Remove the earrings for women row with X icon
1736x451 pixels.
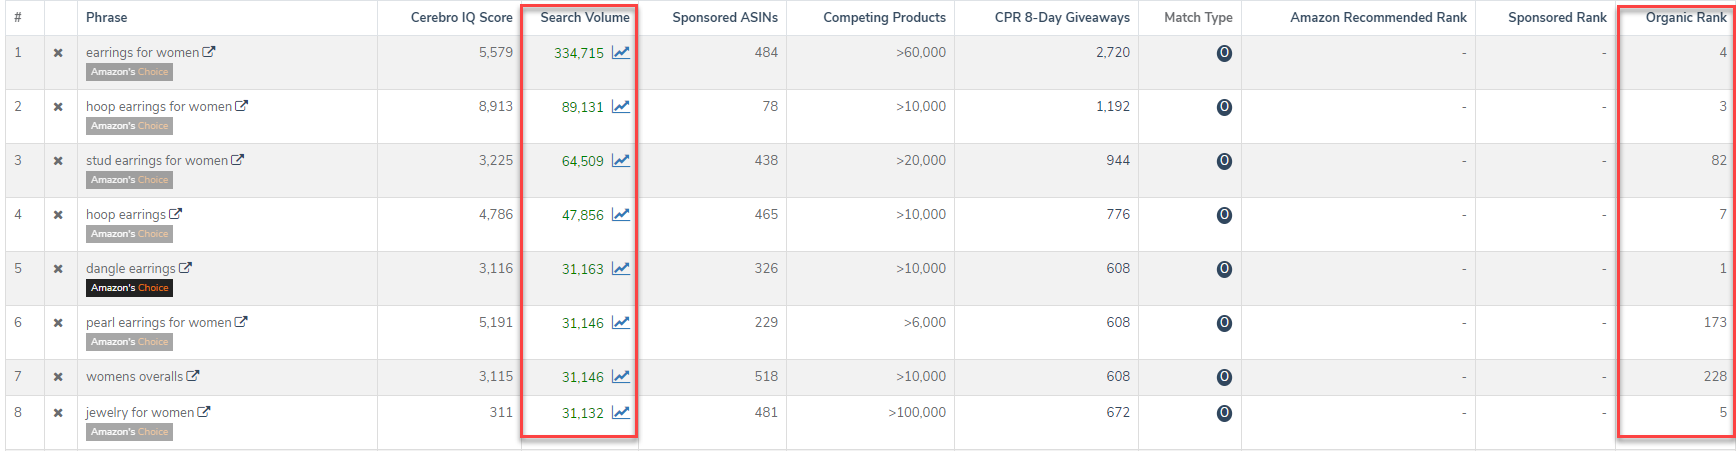click(x=58, y=53)
